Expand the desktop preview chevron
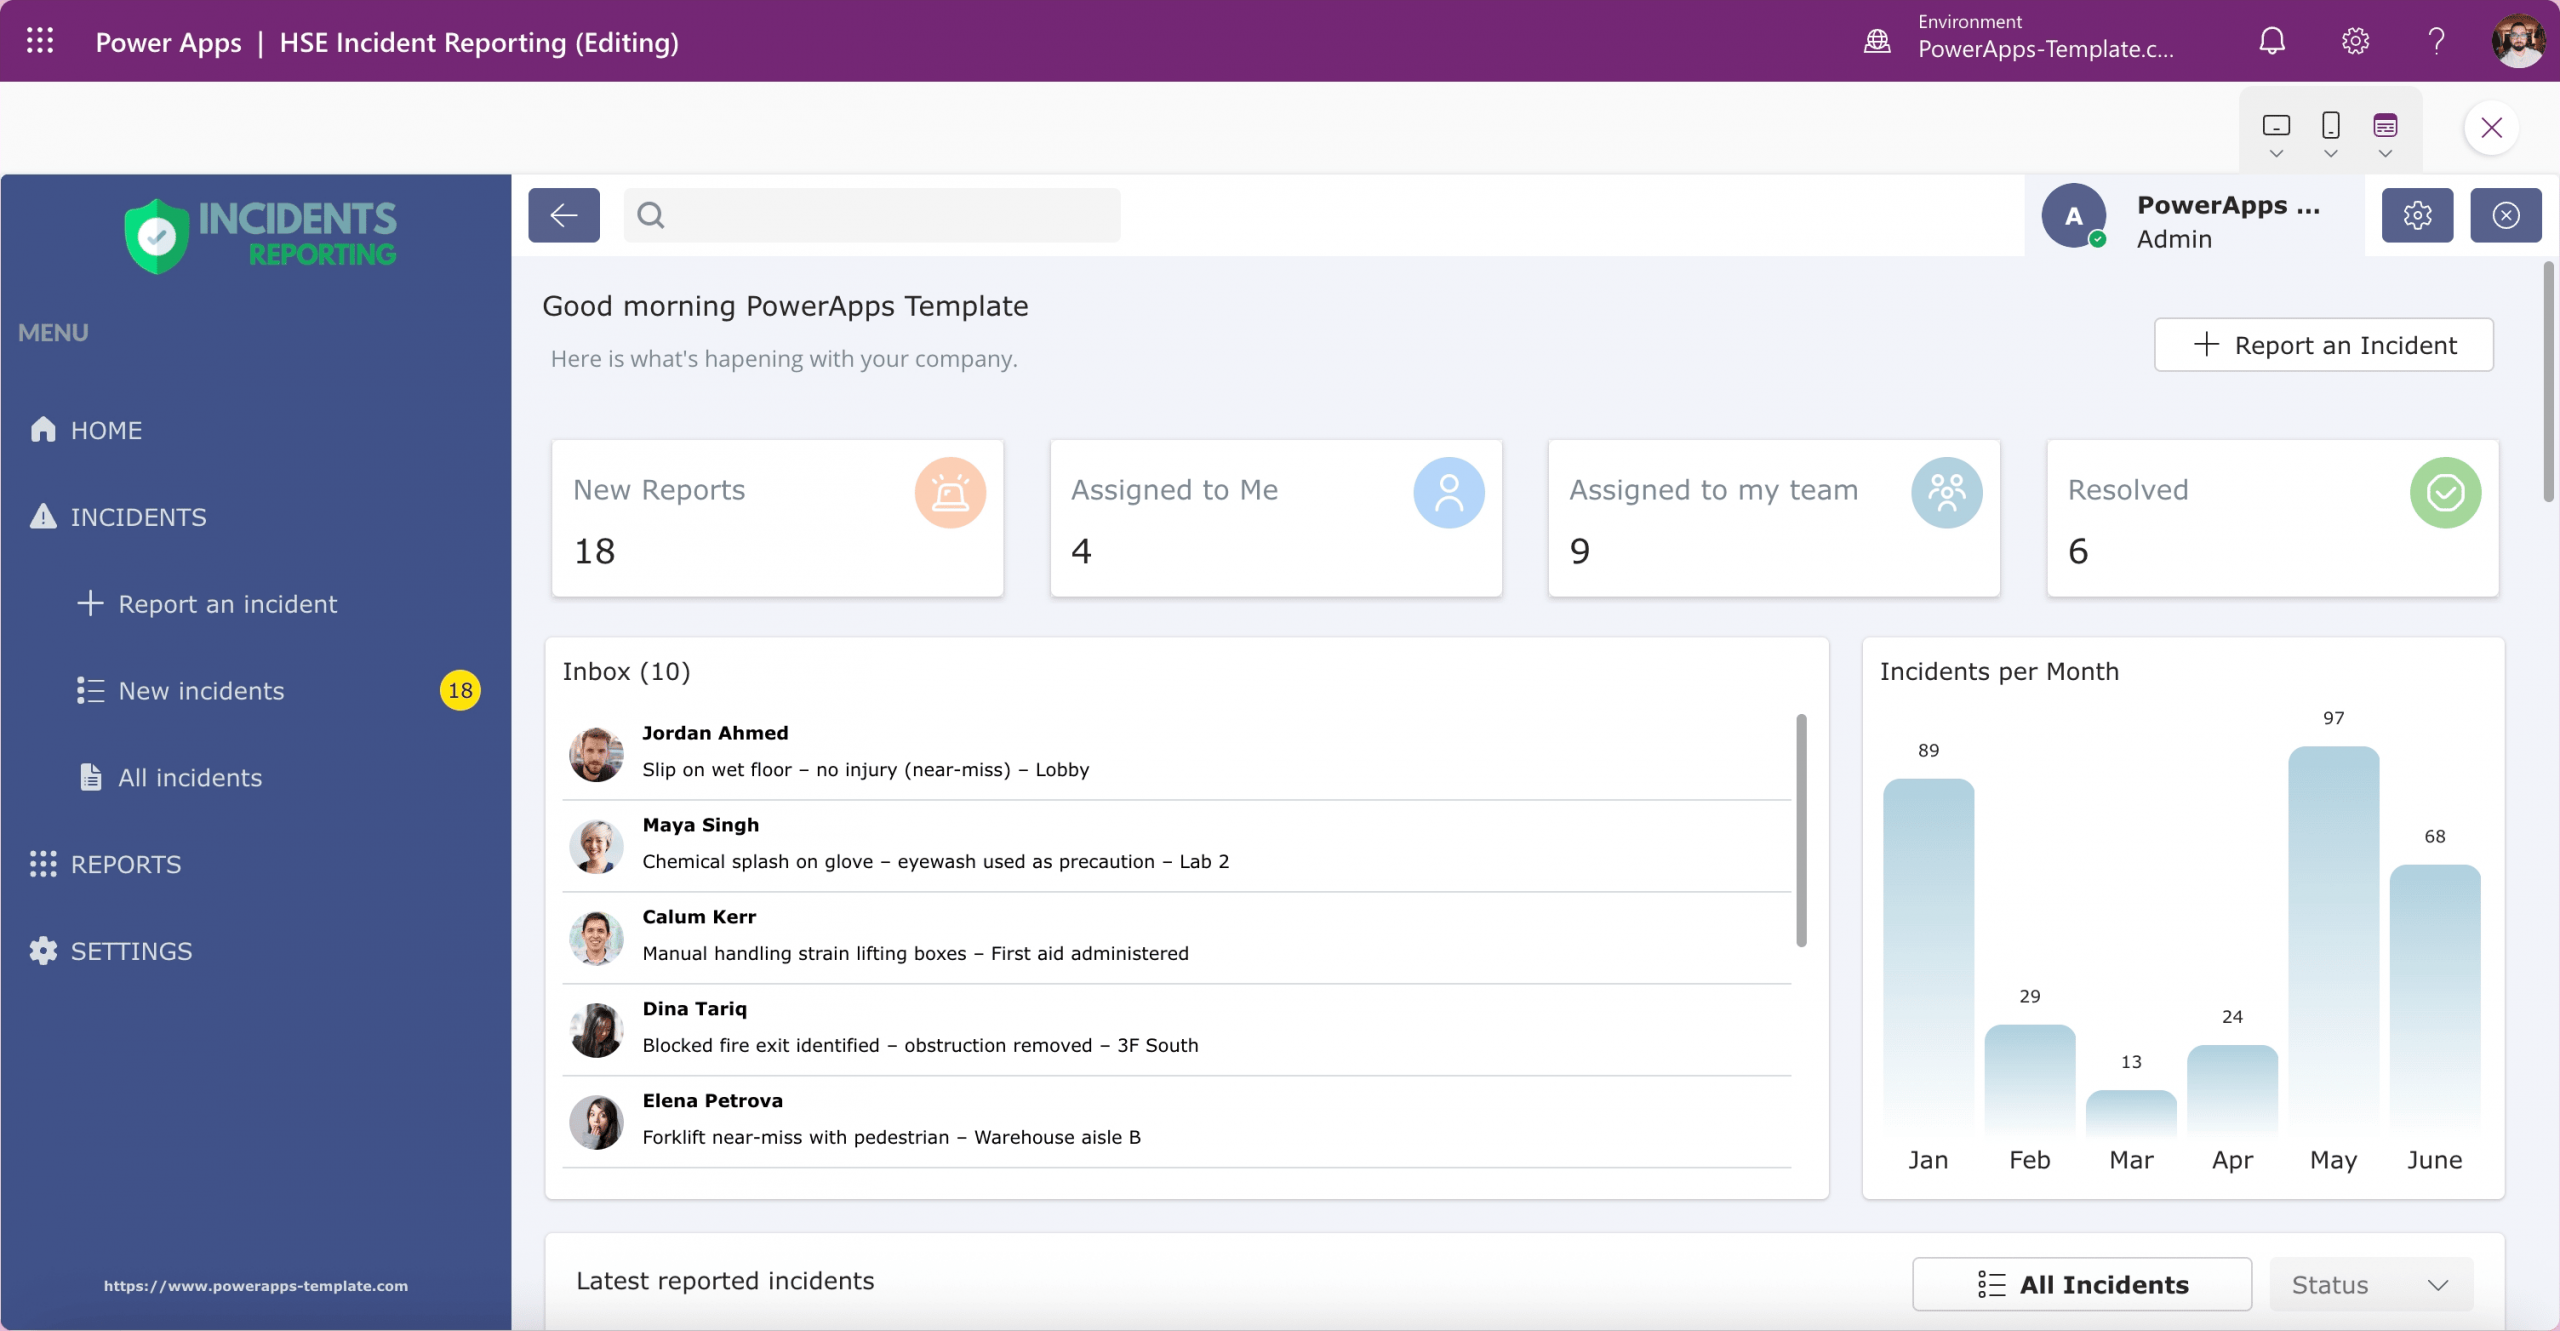Viewport: 2560px width, 1331px height. point(2275,155)
